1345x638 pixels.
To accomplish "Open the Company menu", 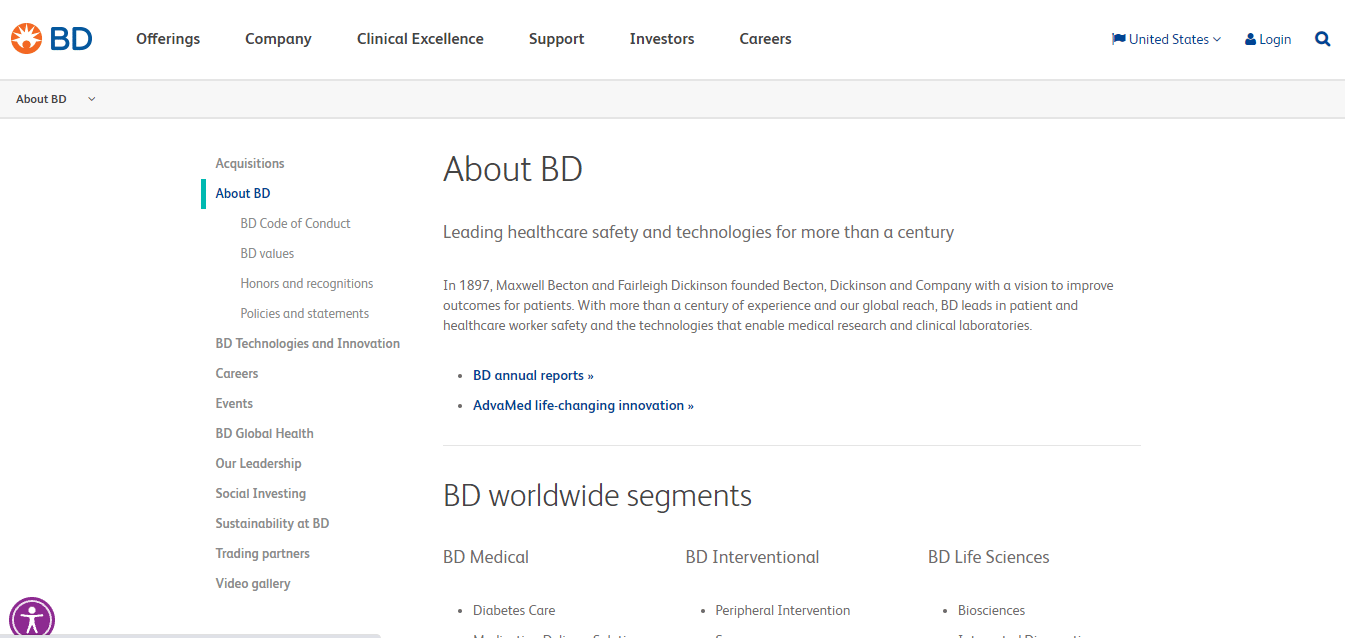I will 278,39.
